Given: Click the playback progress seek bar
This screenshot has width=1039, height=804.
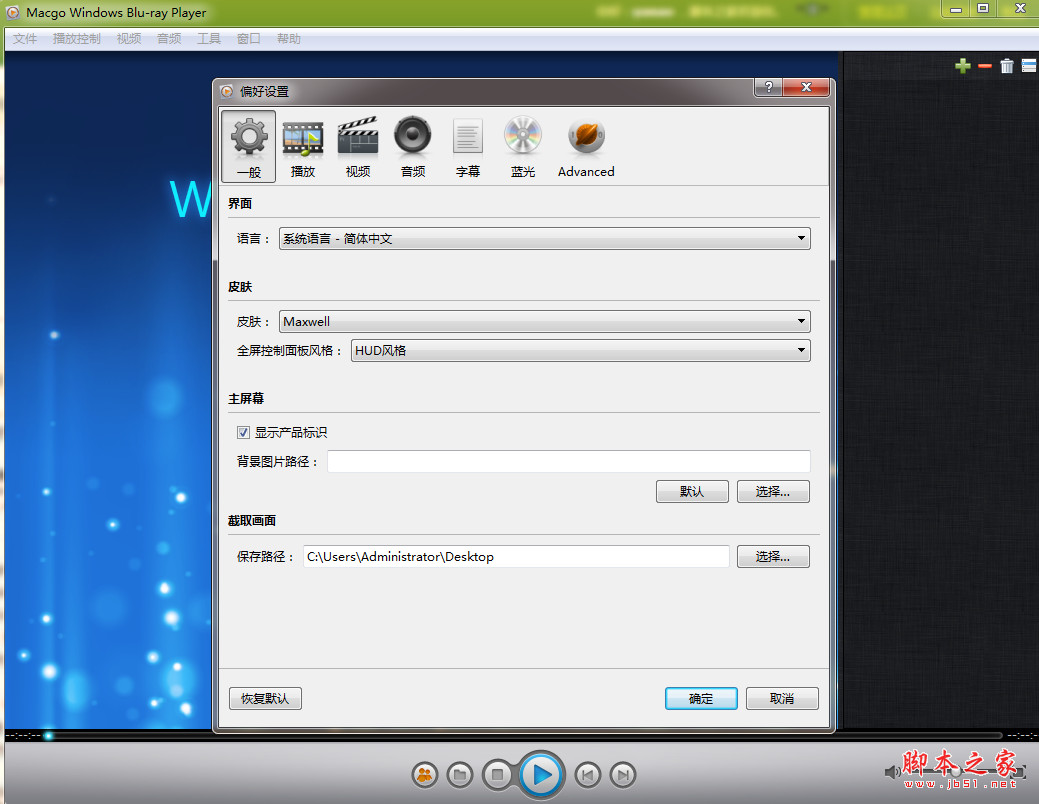Looking at the screenshot, I should [x=521, y=735].
